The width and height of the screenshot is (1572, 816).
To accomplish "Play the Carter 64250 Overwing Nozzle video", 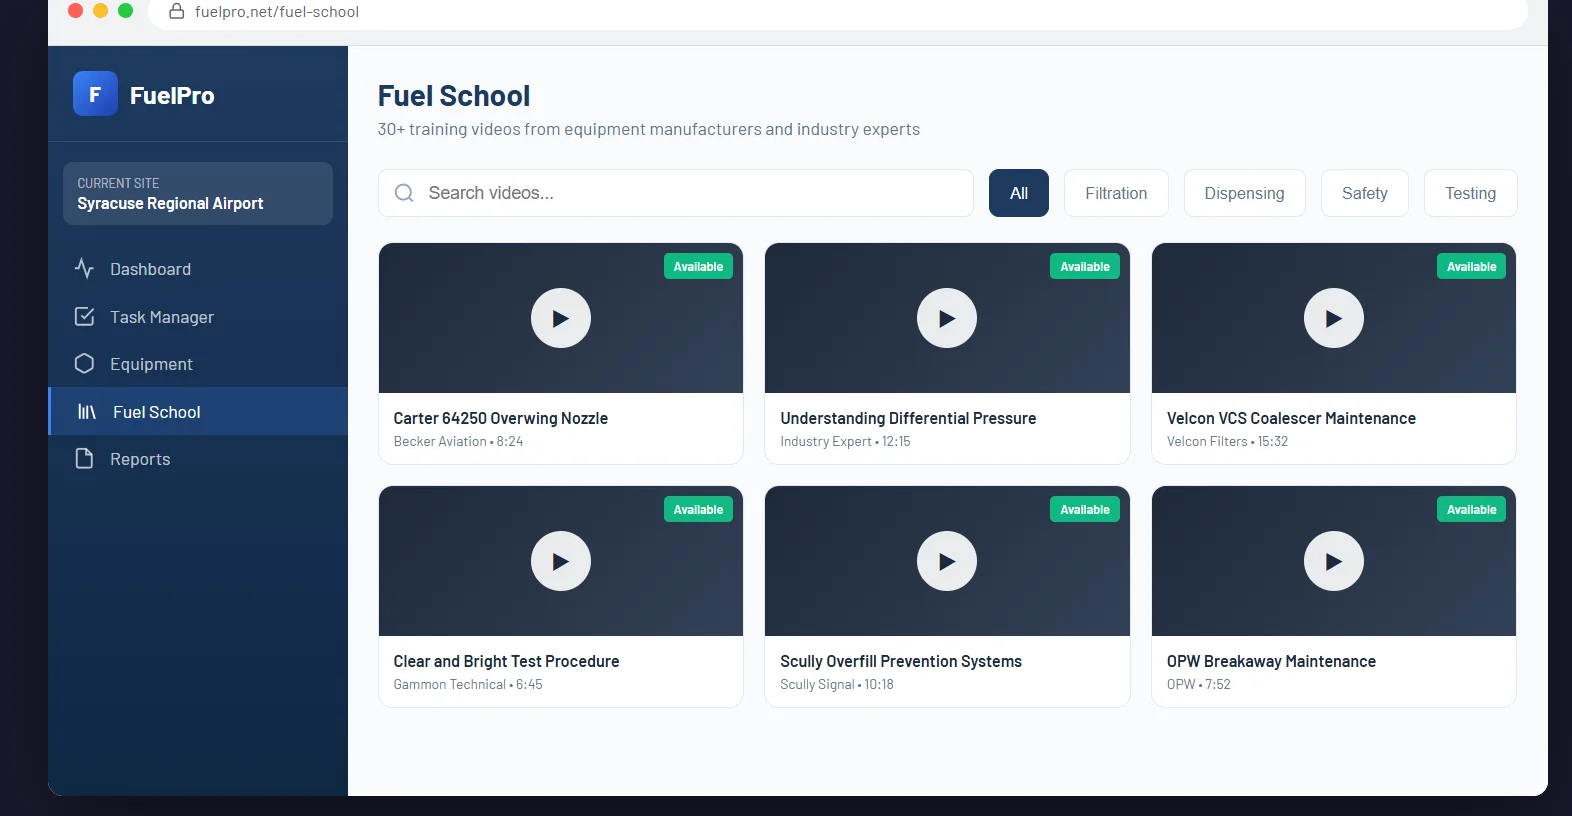I will click(x=560, y=318).
